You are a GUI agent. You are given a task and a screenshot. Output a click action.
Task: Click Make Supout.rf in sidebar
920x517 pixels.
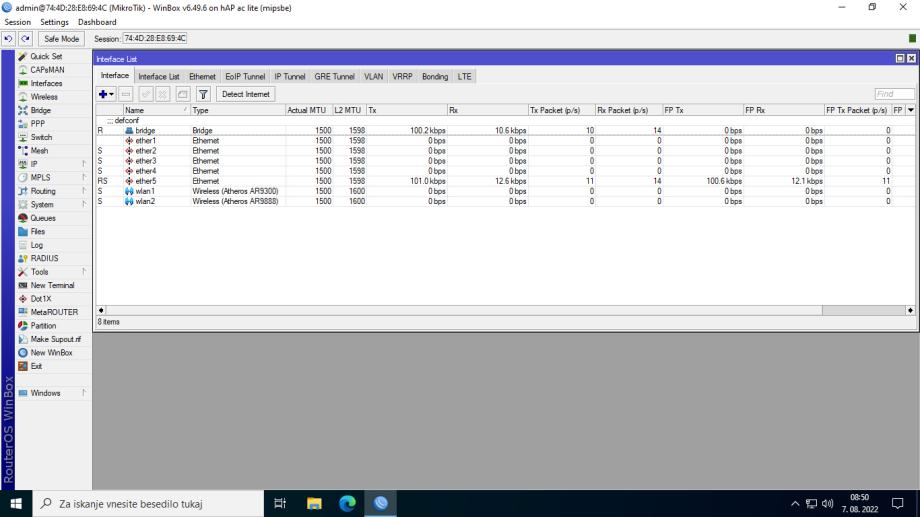click(x=55, y=339)
